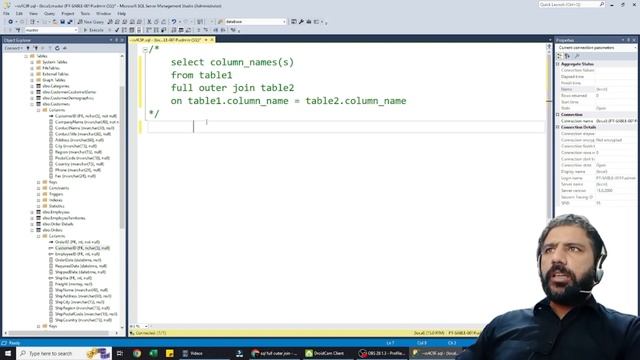The image size is (640, 360).
Task: Open the Window menu
Action: [x=103, y=13]
